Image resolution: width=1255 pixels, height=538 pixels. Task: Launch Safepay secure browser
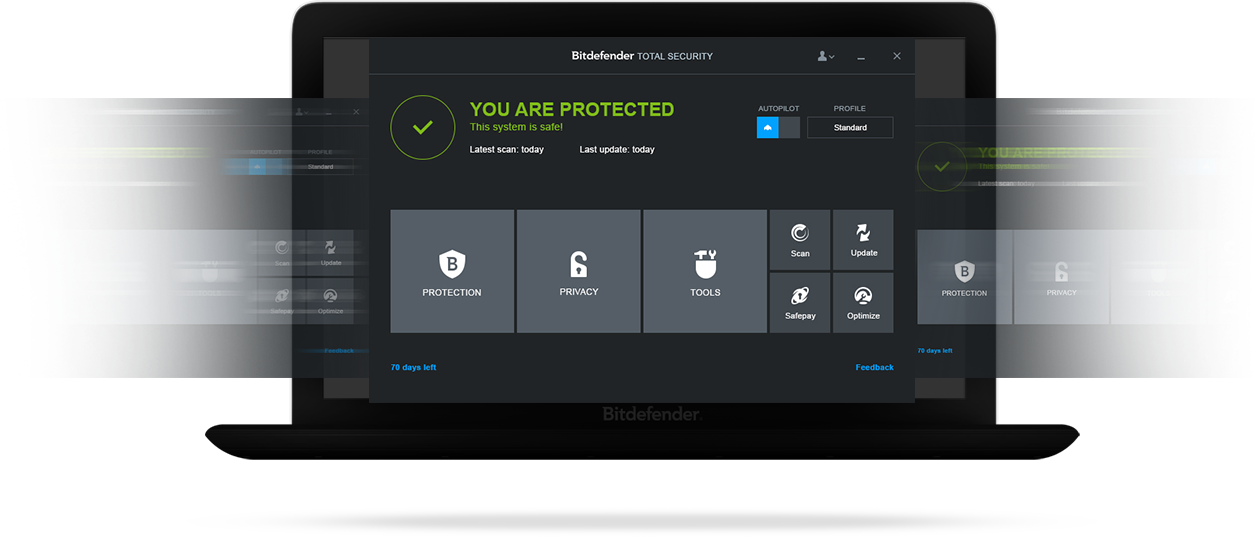click(x=800, y=303)
